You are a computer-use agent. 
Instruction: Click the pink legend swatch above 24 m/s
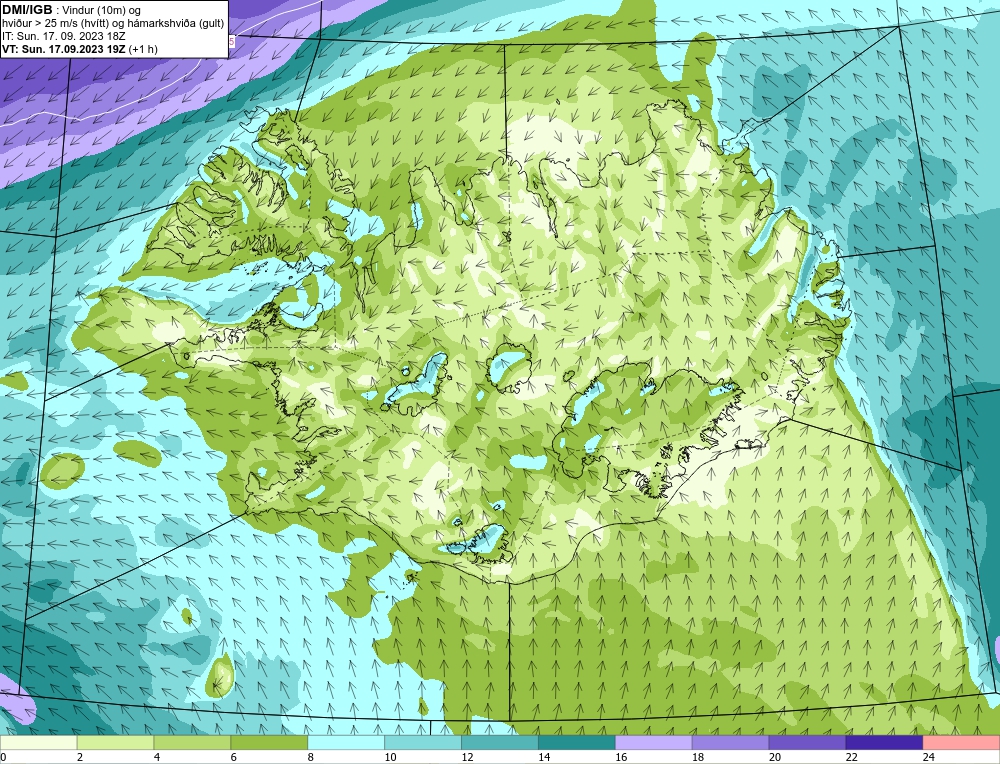pyautogui.click(x=961, y=742)
